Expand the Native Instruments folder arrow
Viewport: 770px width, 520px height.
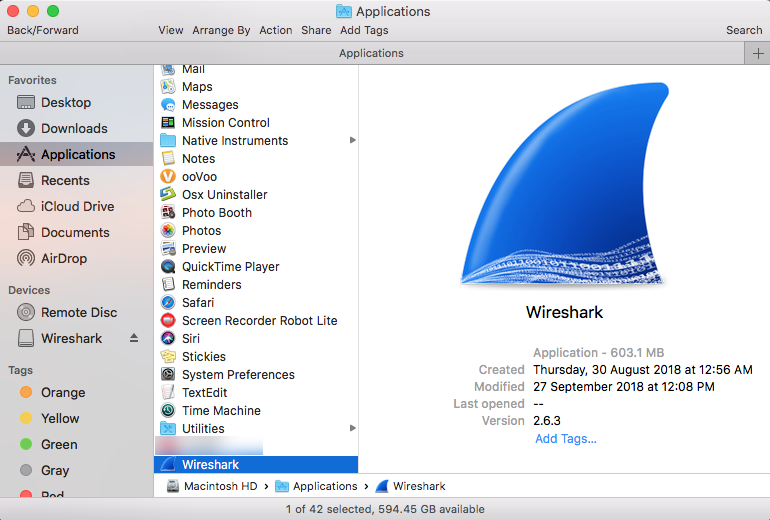(352, 141)
